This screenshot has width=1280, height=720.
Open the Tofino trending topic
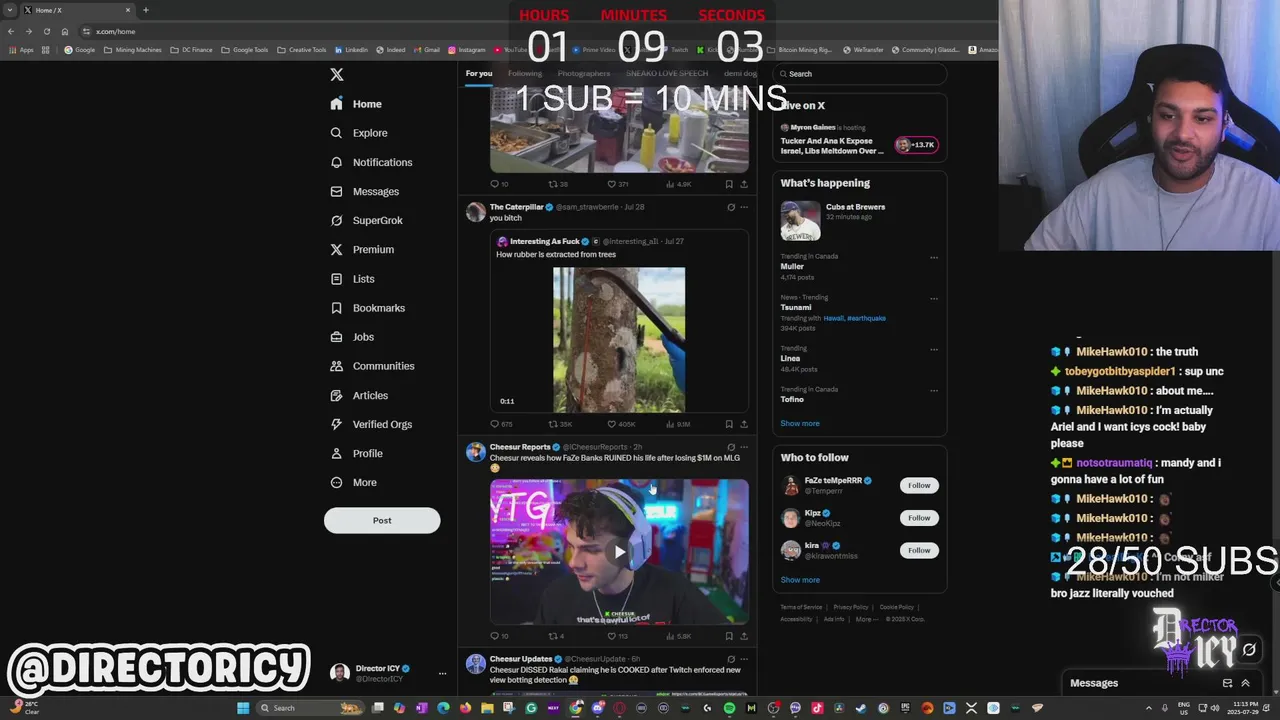(x=792, y=399)
